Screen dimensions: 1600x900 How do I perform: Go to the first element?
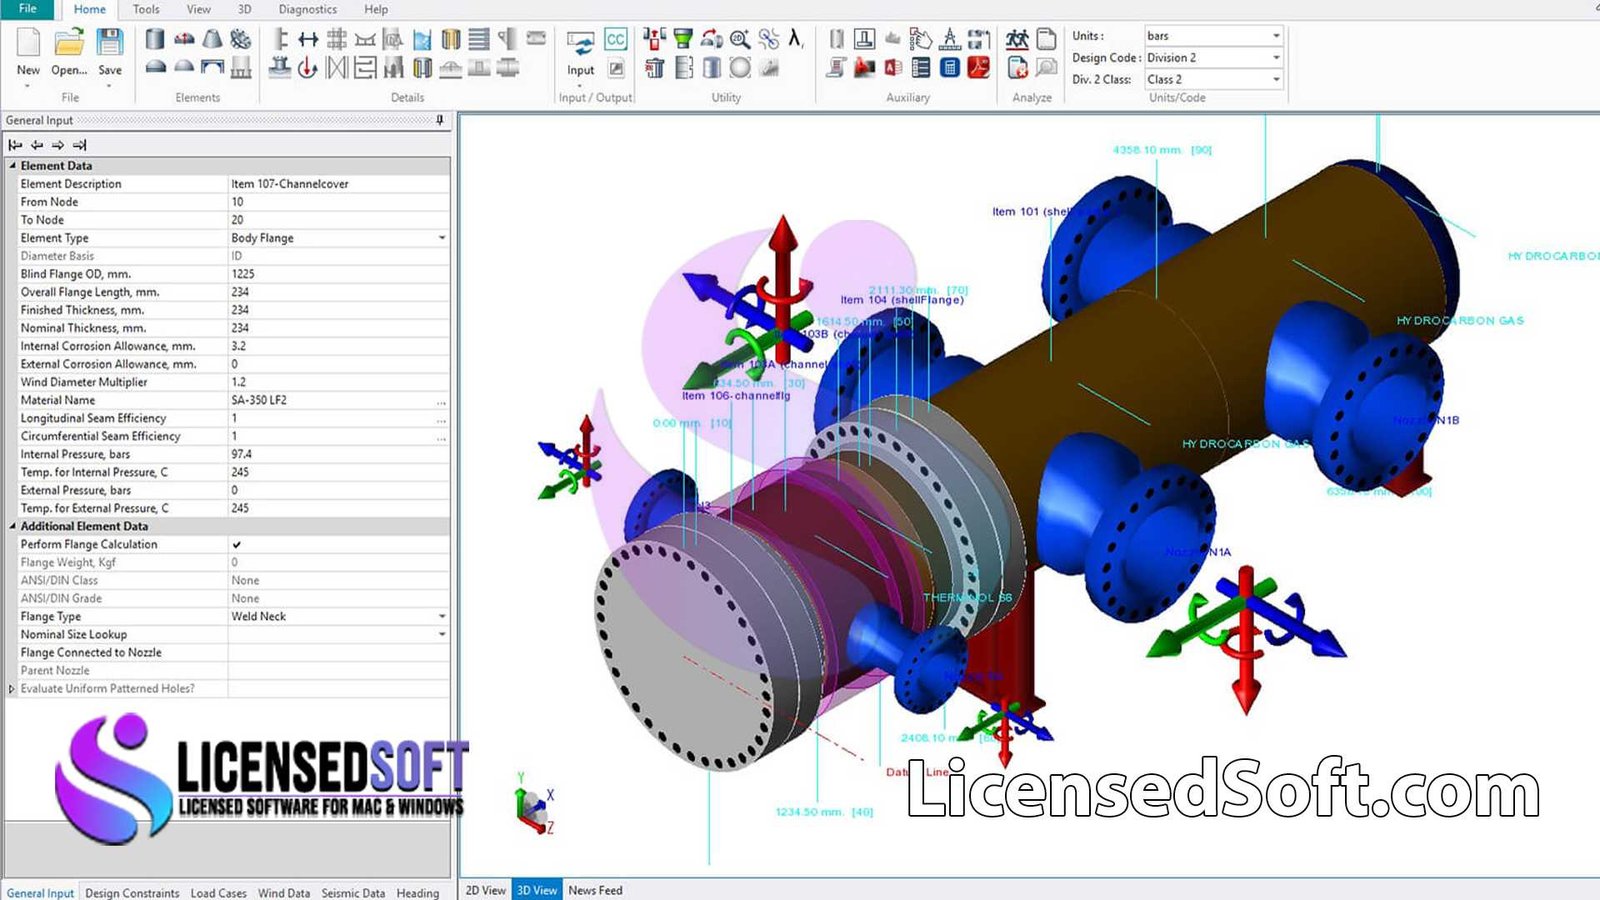(x=15, y=145)
